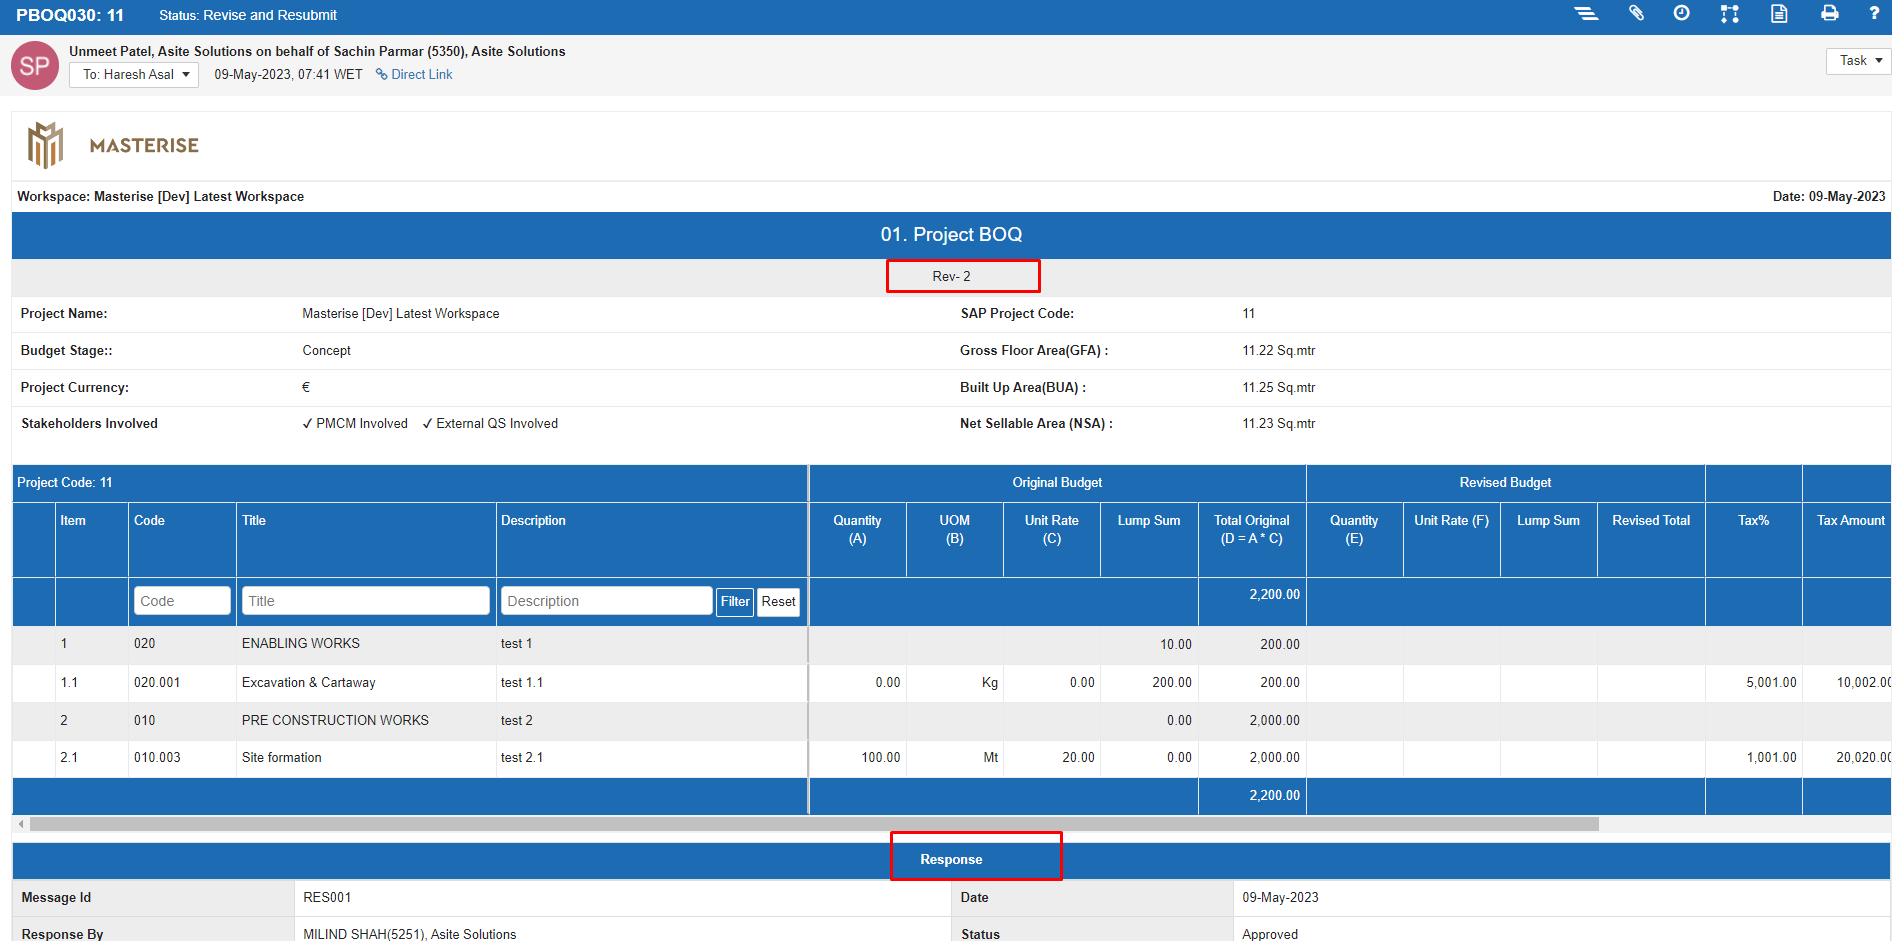Open attachments via the paperclip icon

tap(1636, 14)
